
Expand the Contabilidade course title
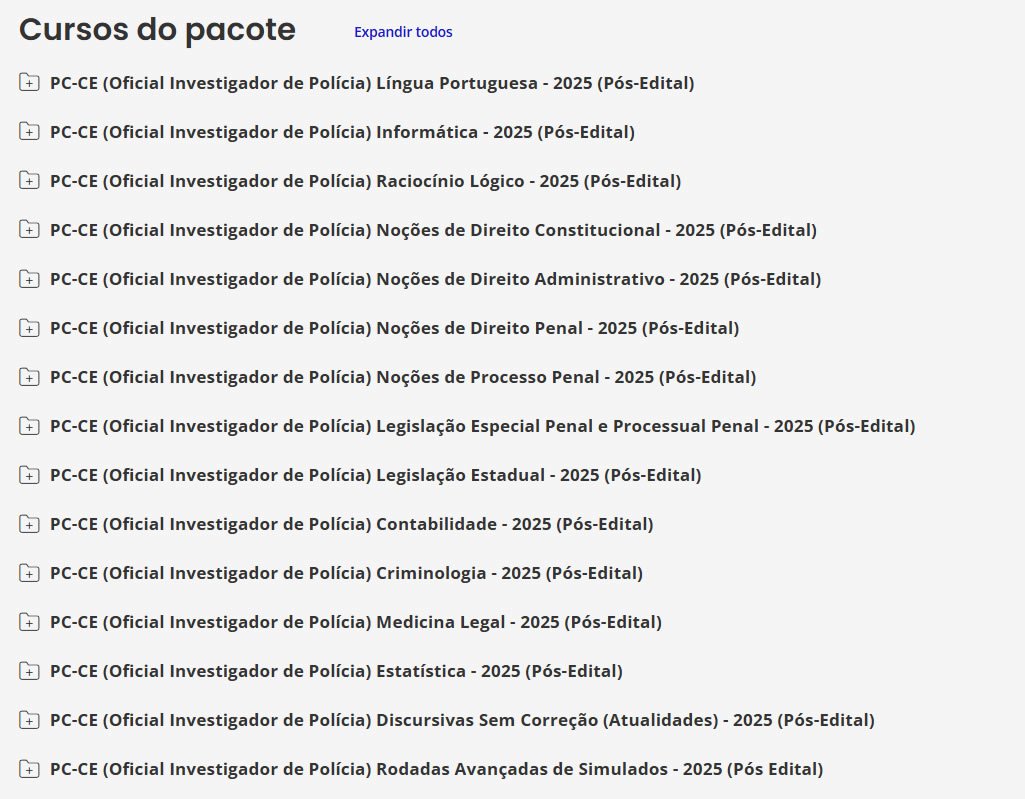[x=351, y=524]
